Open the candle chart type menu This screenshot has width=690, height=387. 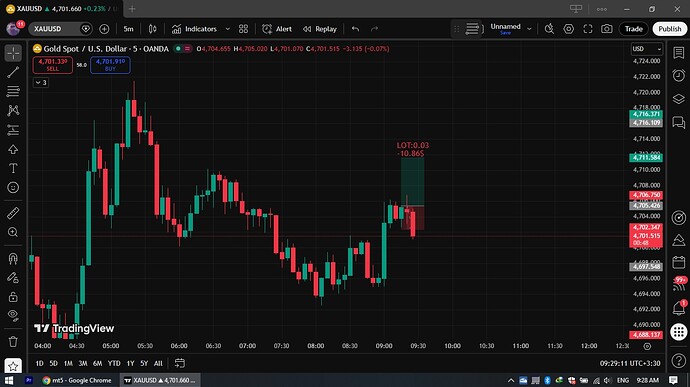pos(152,29)
